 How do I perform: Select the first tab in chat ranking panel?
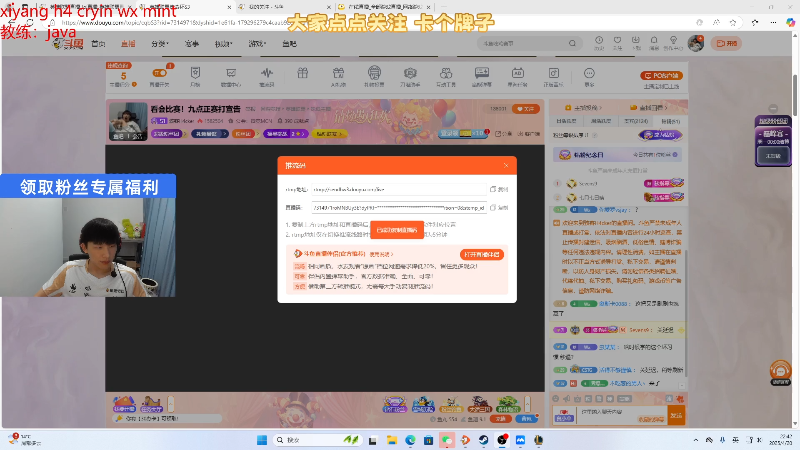coord(566,121)
